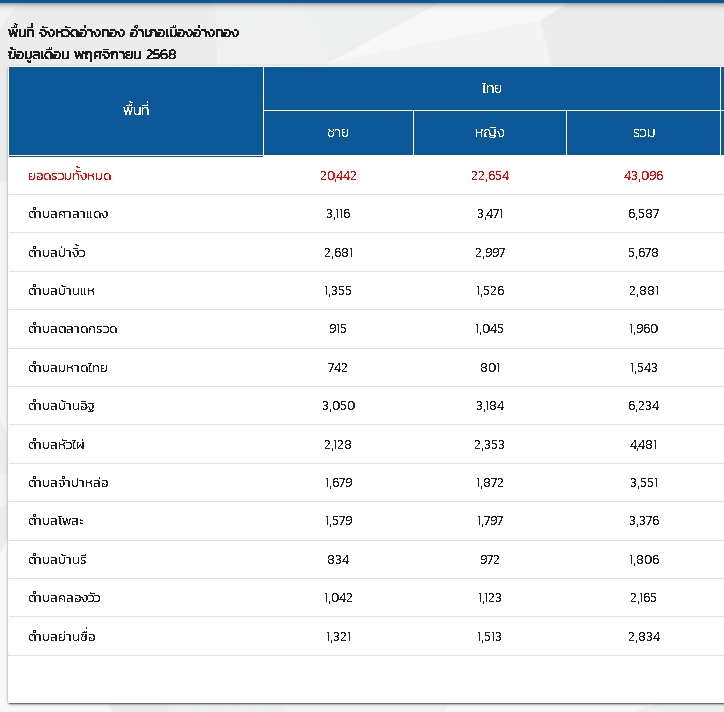Click the ไทย group column header
Screen dimensions: 724x712
pyautogui.click(x=491, y=88)
